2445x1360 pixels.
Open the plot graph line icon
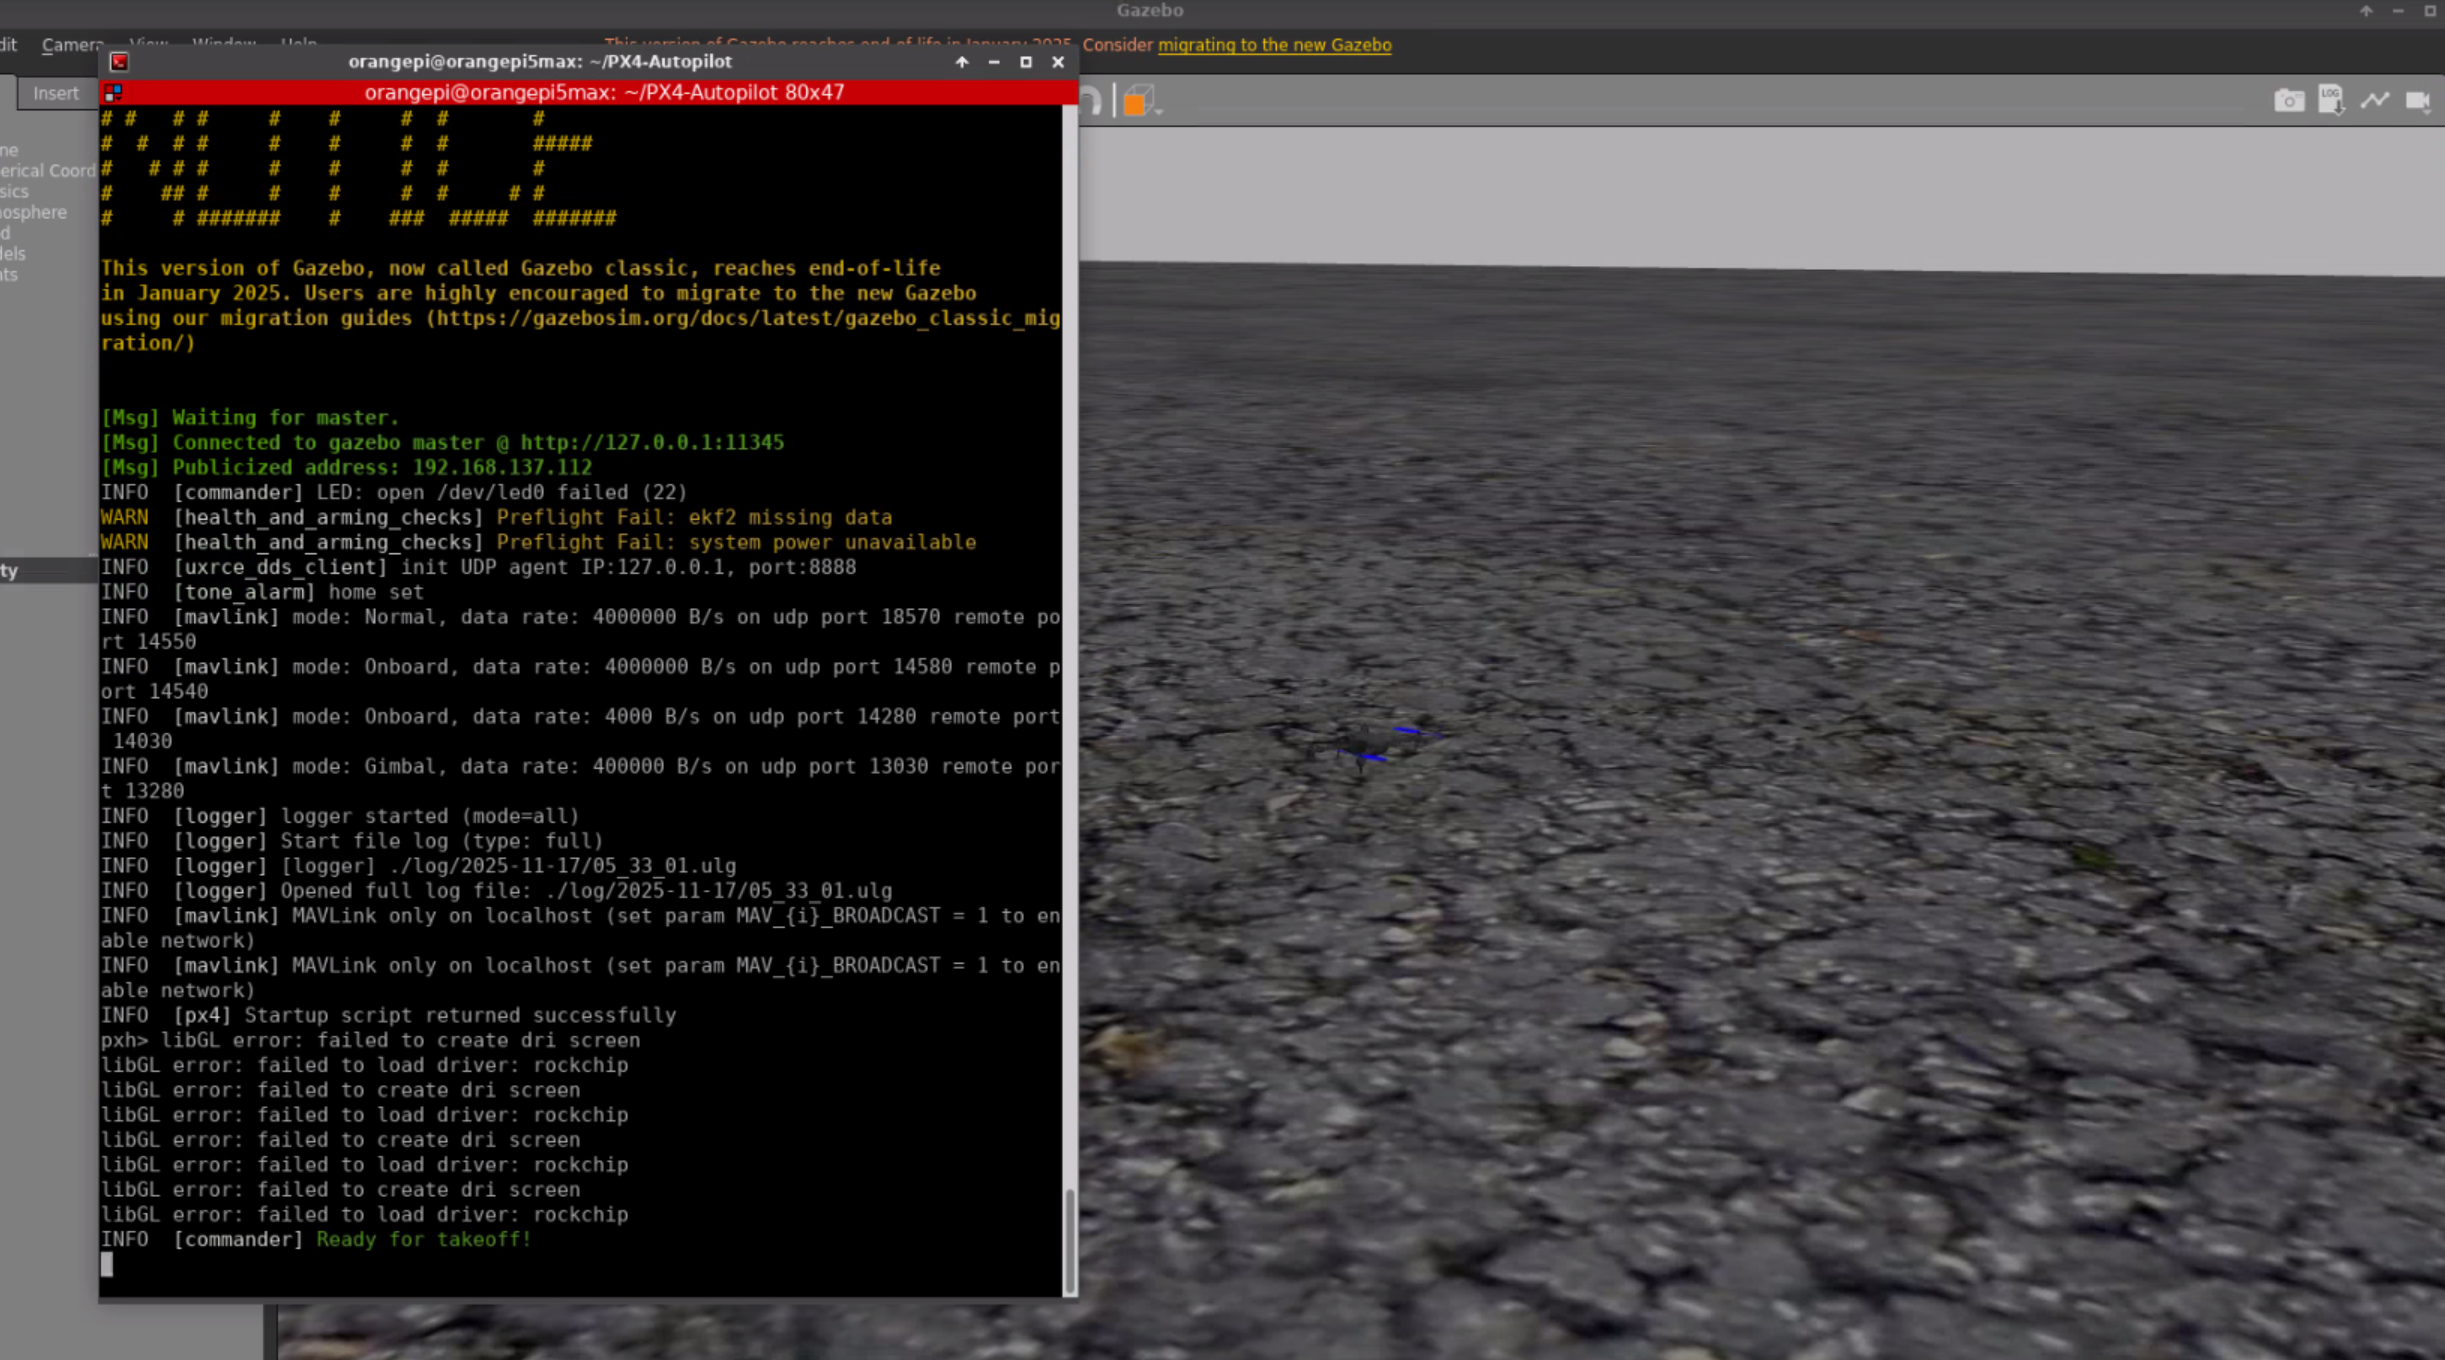pos(2375,100)
